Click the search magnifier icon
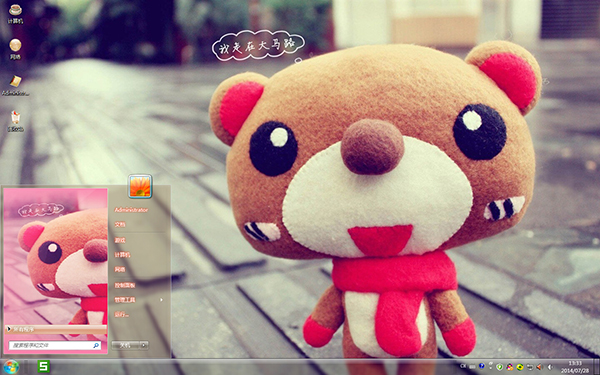The image size is (600, 375). [x=96, y=345]
